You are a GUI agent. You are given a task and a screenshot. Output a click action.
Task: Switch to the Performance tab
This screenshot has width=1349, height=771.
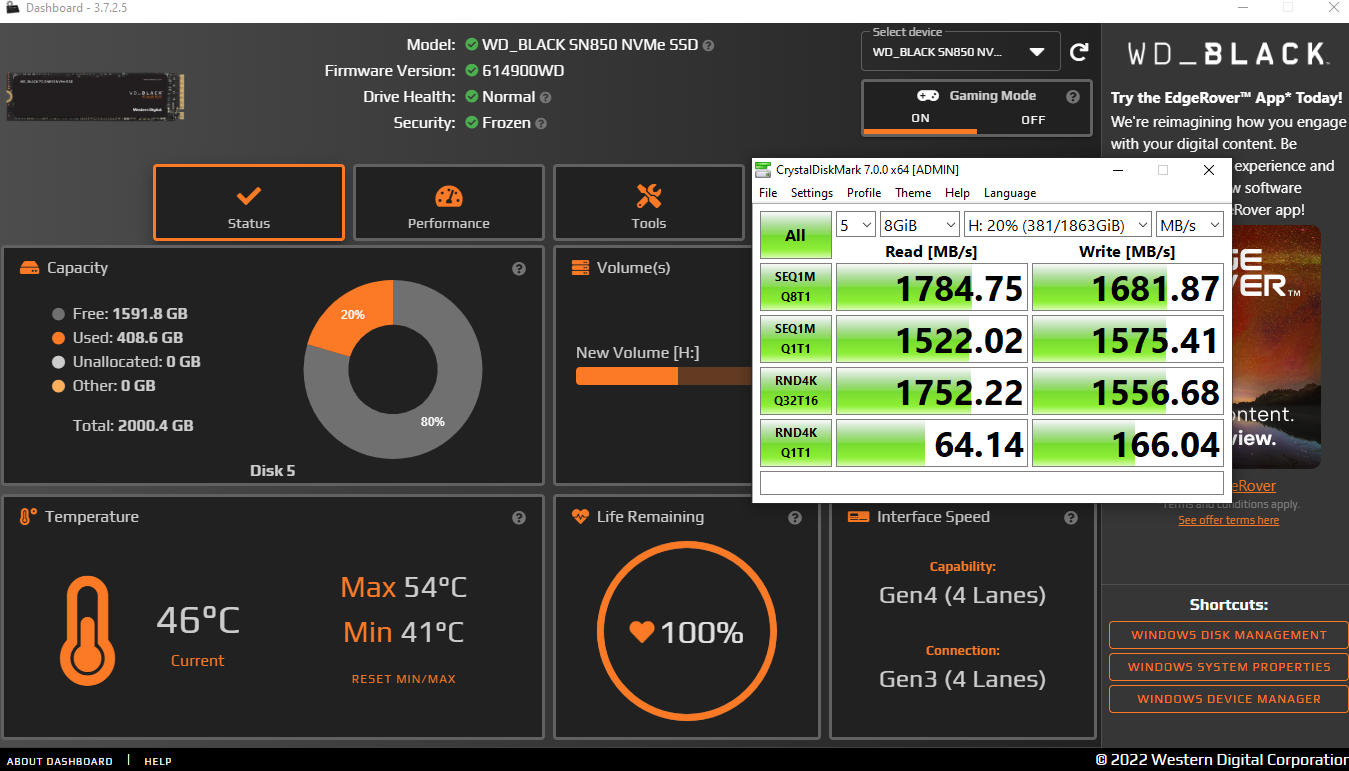448,203
